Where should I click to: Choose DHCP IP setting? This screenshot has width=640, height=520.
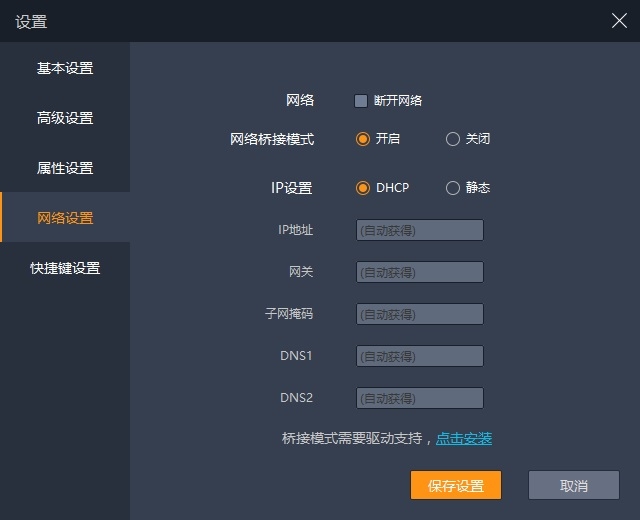(x=362, y=188)
